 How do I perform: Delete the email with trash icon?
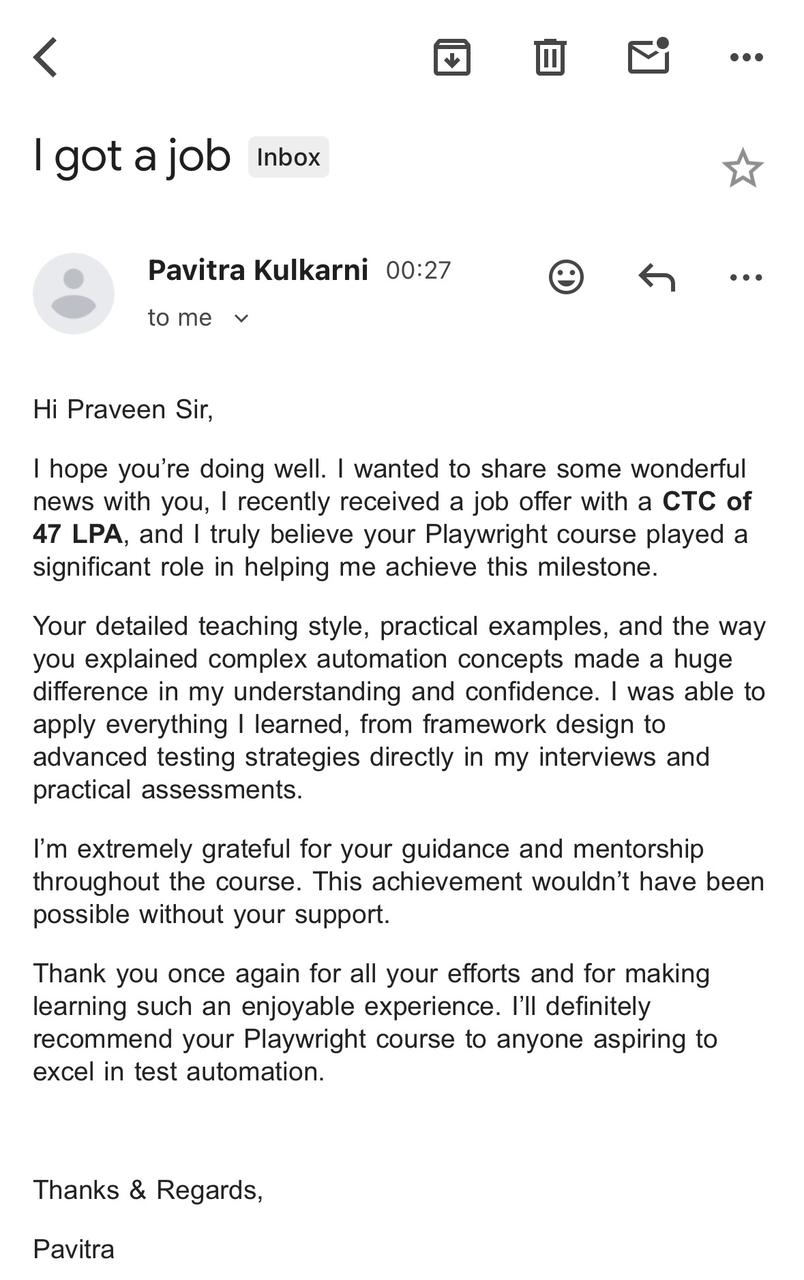tap(549, 57)
